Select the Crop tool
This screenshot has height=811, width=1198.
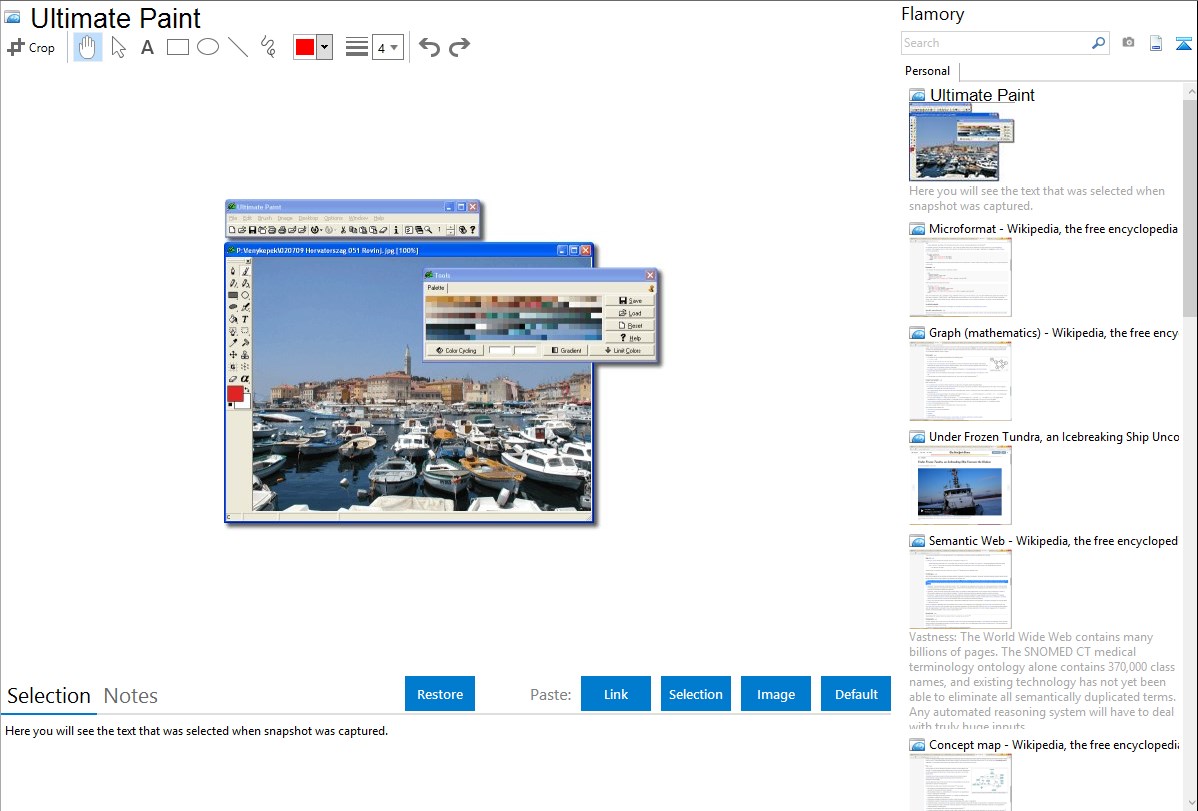[x=31, y=47]
